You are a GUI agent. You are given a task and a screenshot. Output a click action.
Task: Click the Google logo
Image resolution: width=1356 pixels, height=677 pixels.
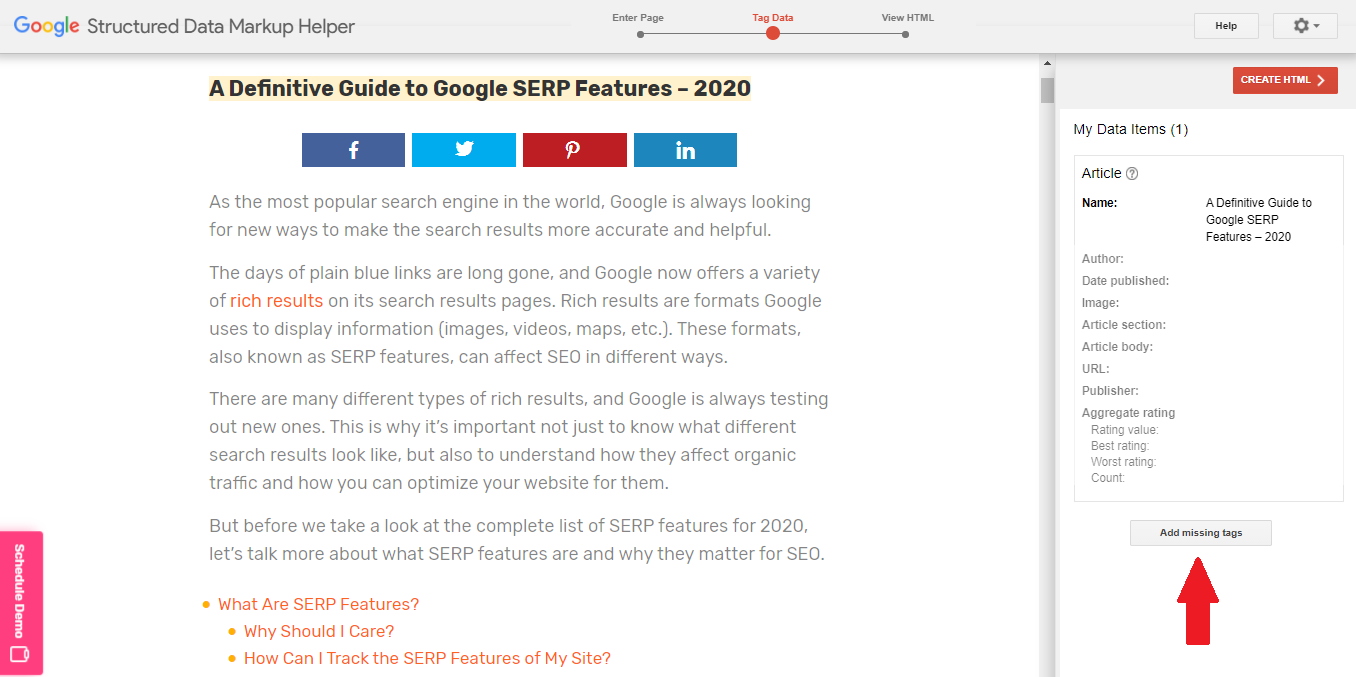(46, 26)
